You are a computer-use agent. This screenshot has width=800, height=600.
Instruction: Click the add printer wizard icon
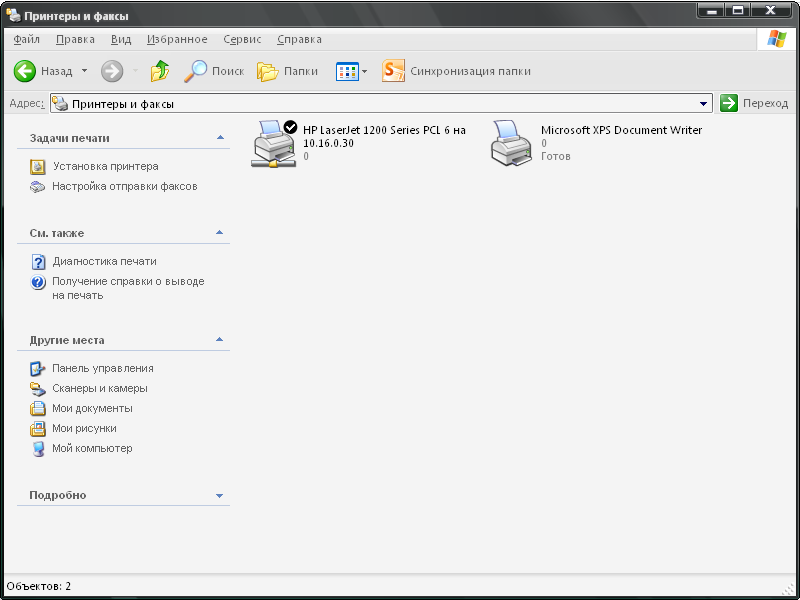click(x=38, y=167)
